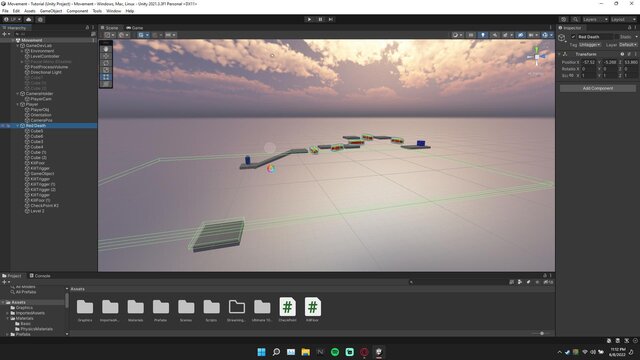Click the Project search field
640x360 pixels.
pos(457,282)
